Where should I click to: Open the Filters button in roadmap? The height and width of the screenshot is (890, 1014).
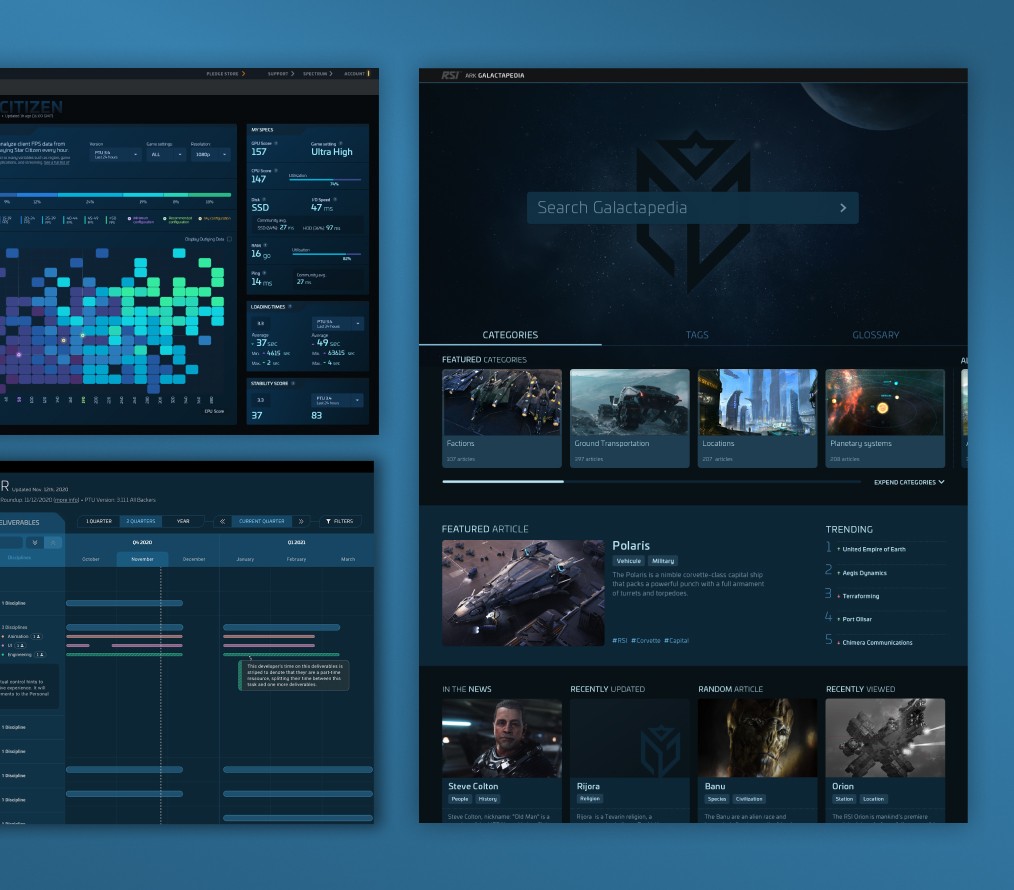(340, 521)
